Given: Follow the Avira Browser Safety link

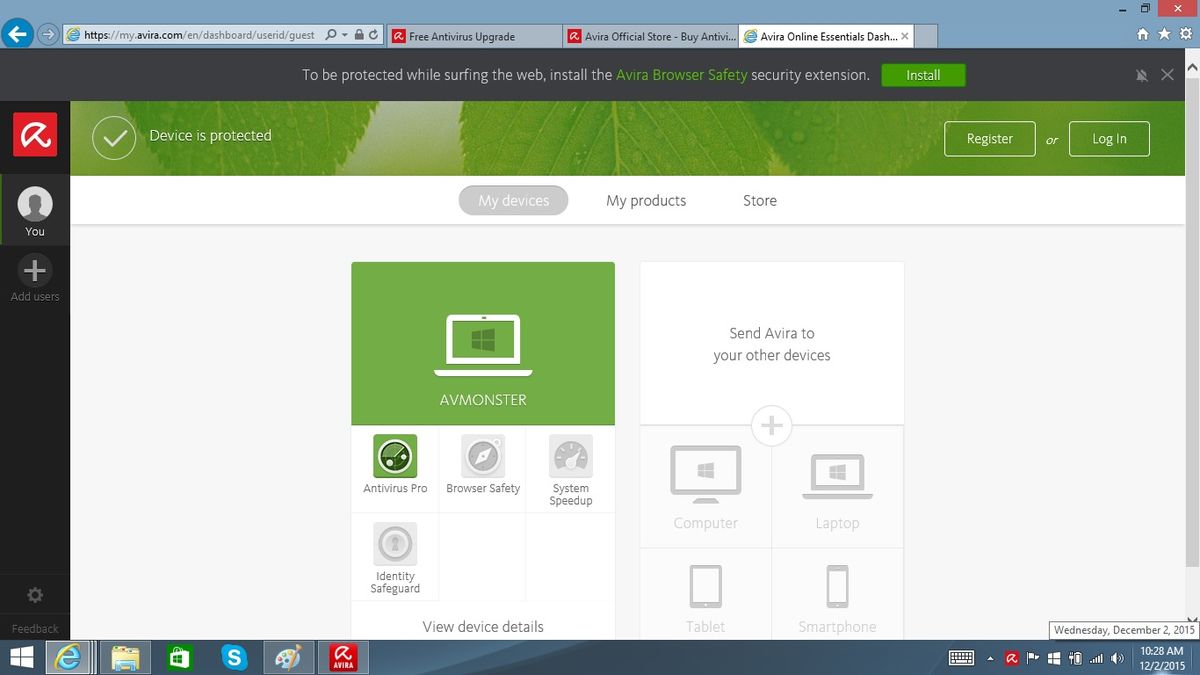Looking at the screenshot, I should pos(681,75).
